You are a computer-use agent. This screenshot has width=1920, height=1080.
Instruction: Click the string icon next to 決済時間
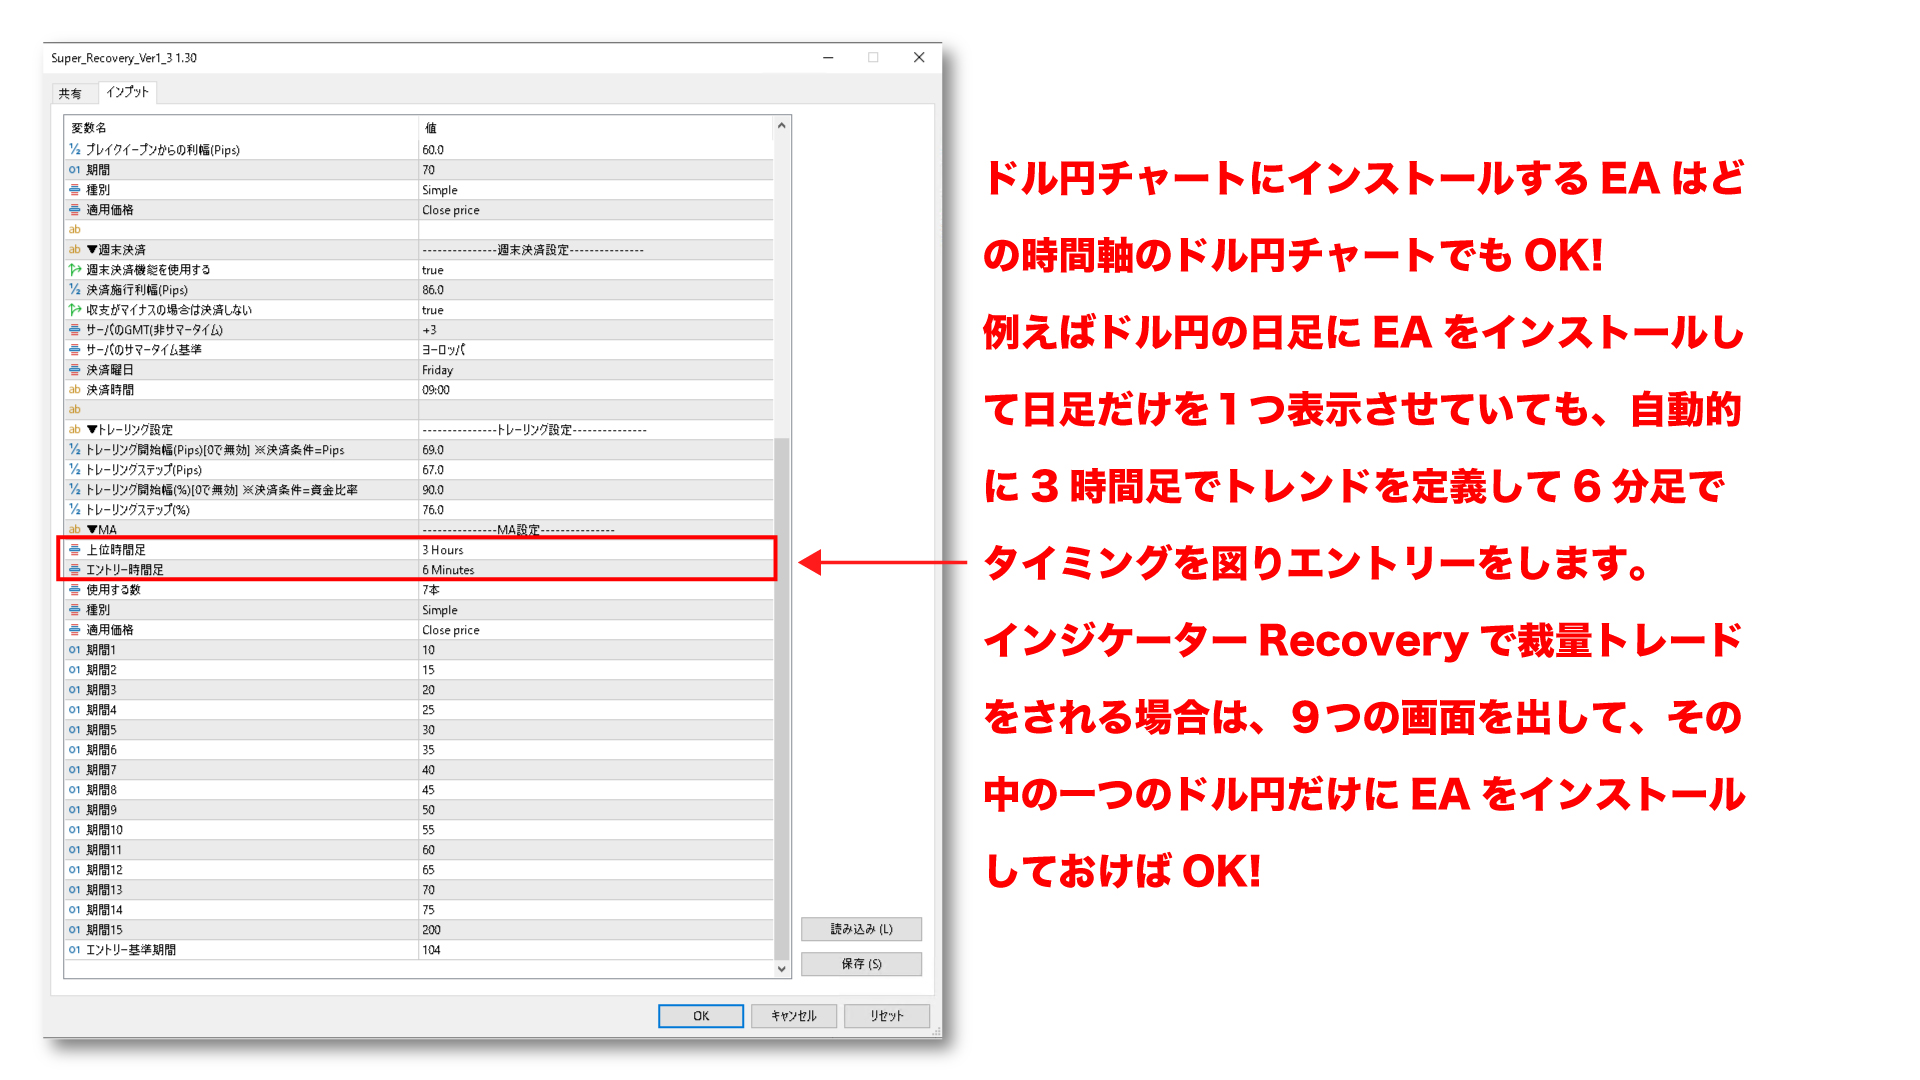point(75,390)
